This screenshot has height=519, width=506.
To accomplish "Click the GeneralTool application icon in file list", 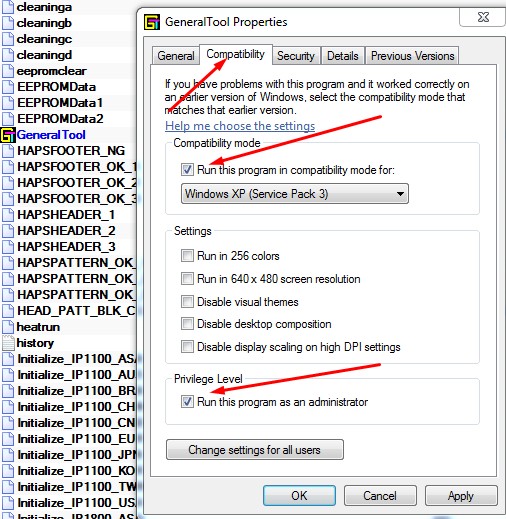I will (8, 135).
